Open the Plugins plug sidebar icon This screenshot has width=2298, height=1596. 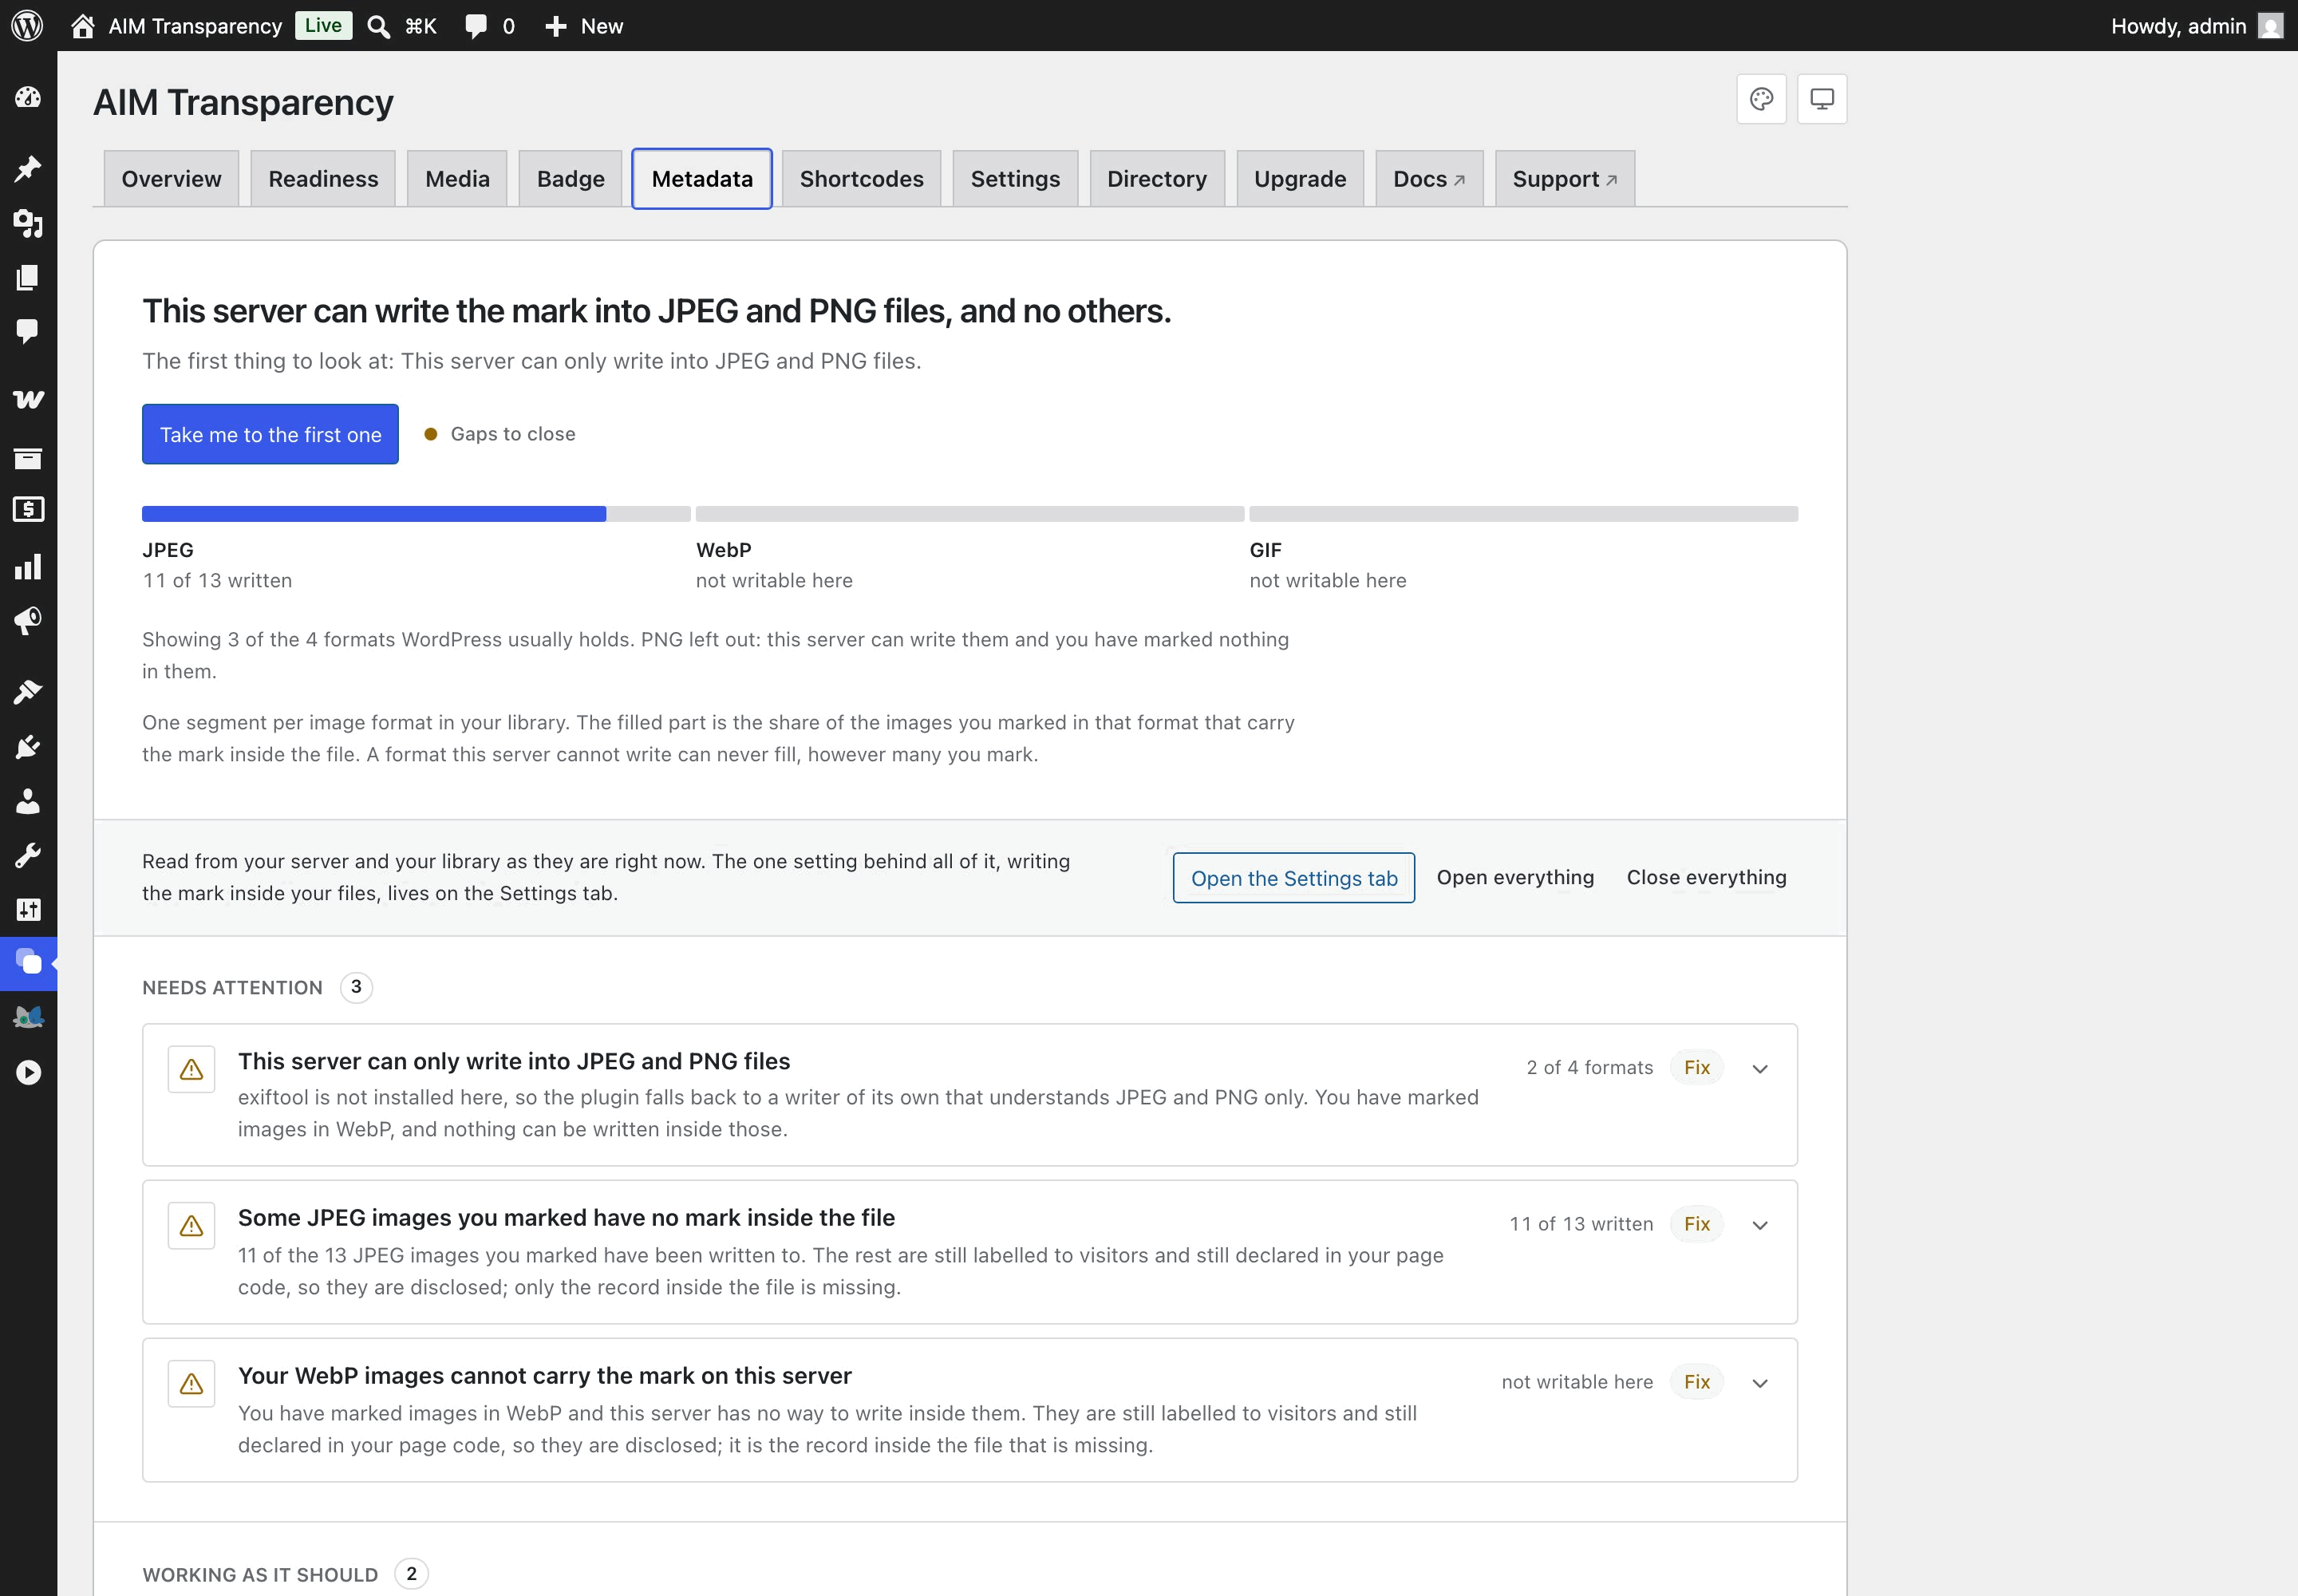click(28, 747)
